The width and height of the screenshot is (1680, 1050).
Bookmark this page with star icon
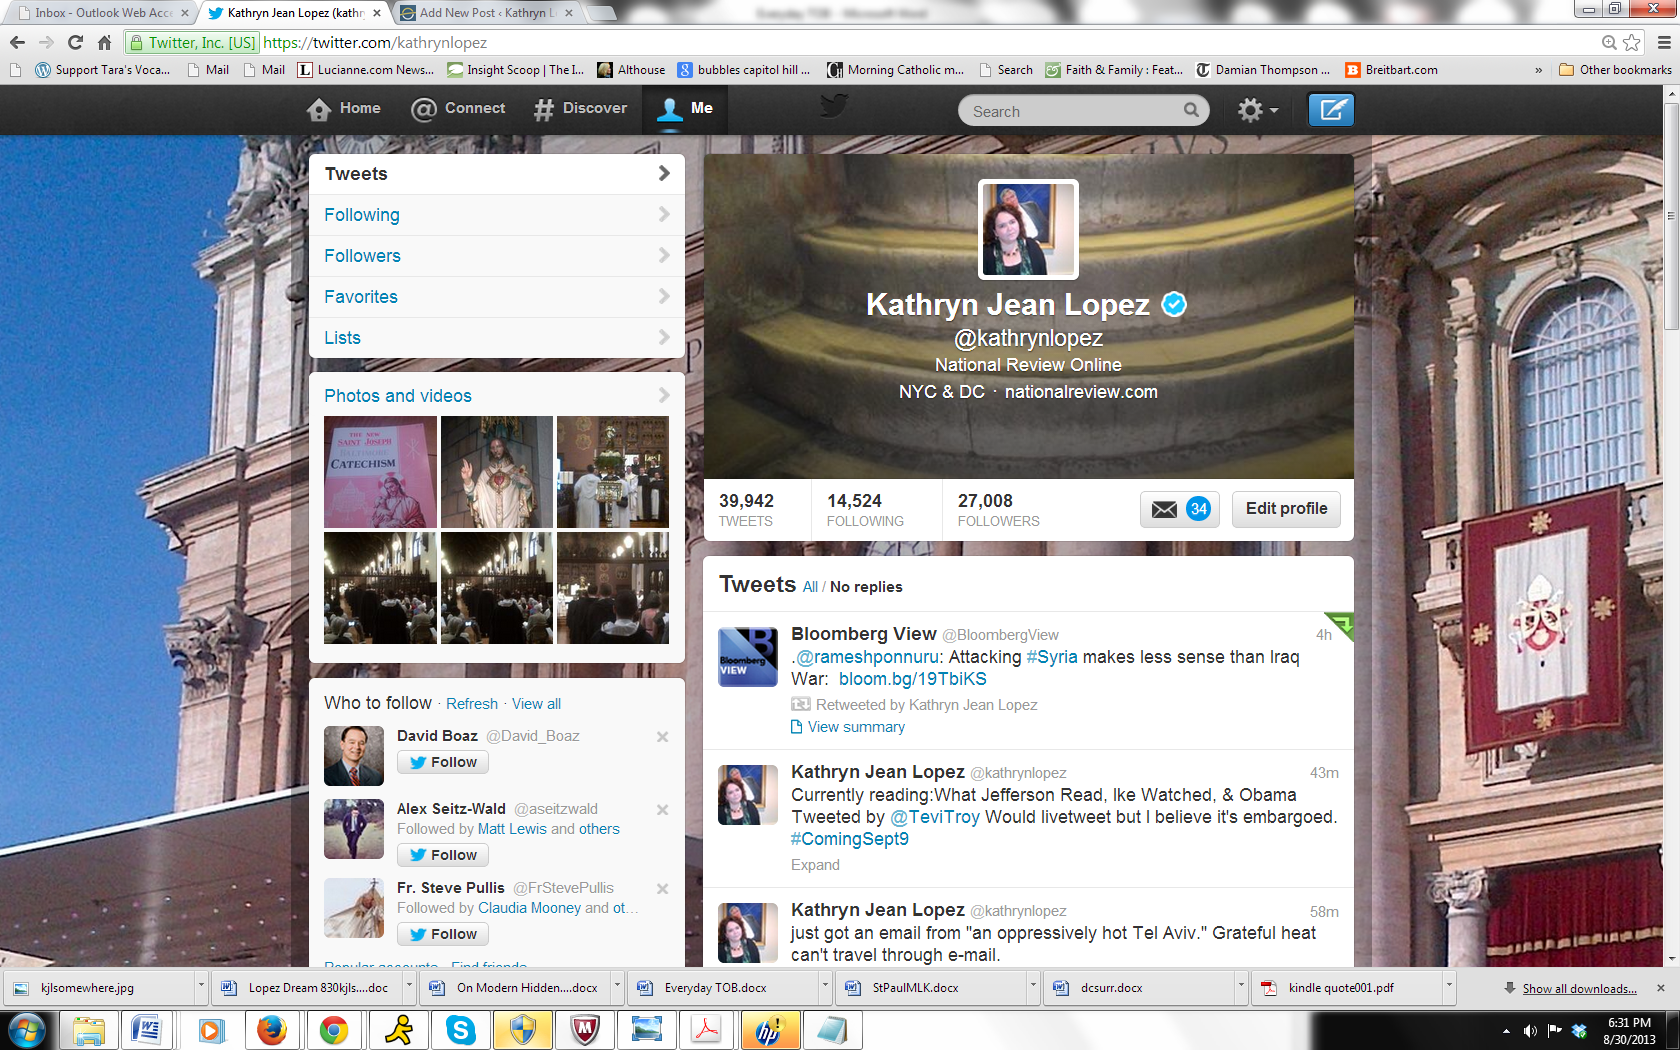click(x=1632, y=42)
